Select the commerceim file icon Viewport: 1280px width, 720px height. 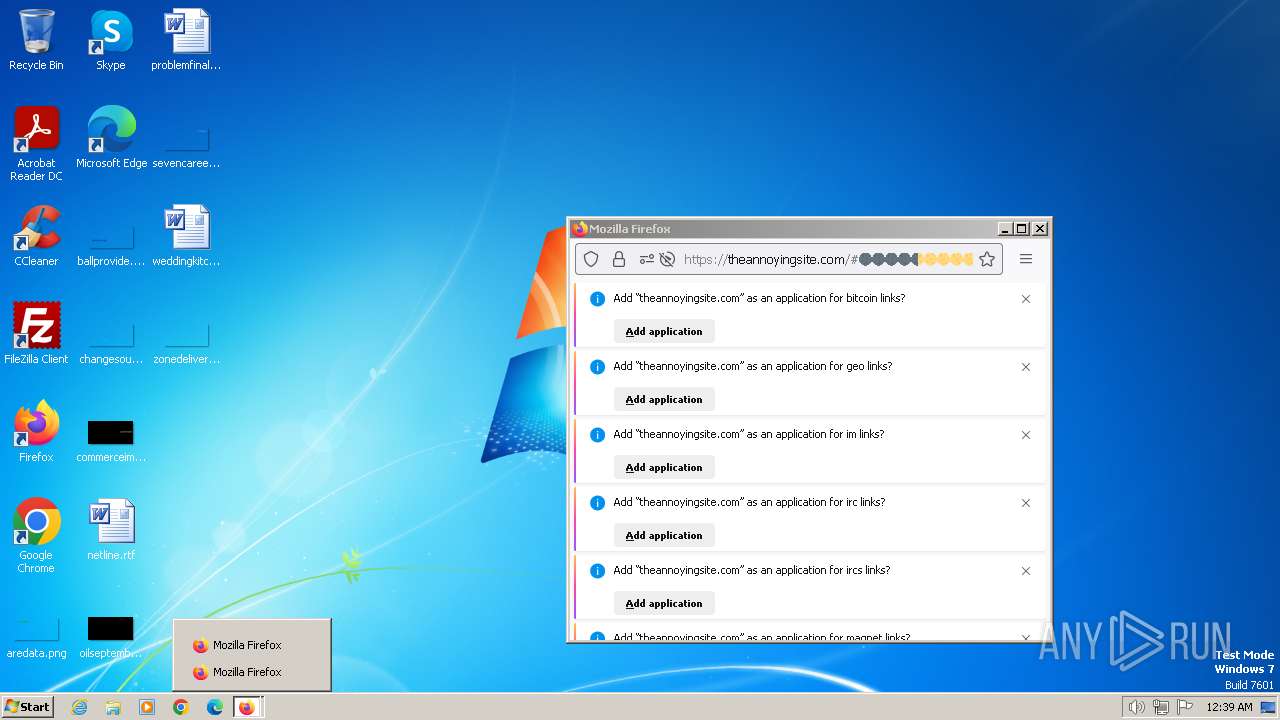click(x=111, y=440)
